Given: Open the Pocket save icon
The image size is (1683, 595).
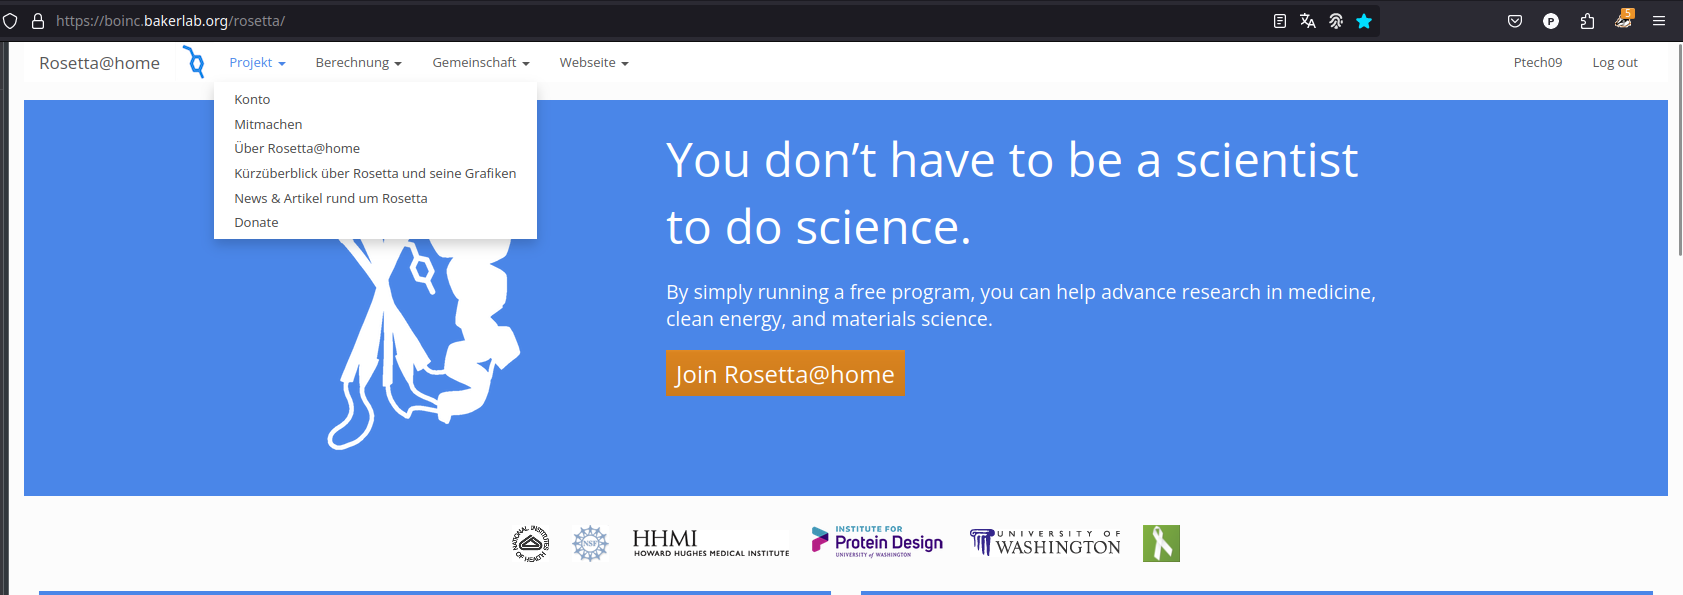Looking at the screenshot, I should point(1515,21).
